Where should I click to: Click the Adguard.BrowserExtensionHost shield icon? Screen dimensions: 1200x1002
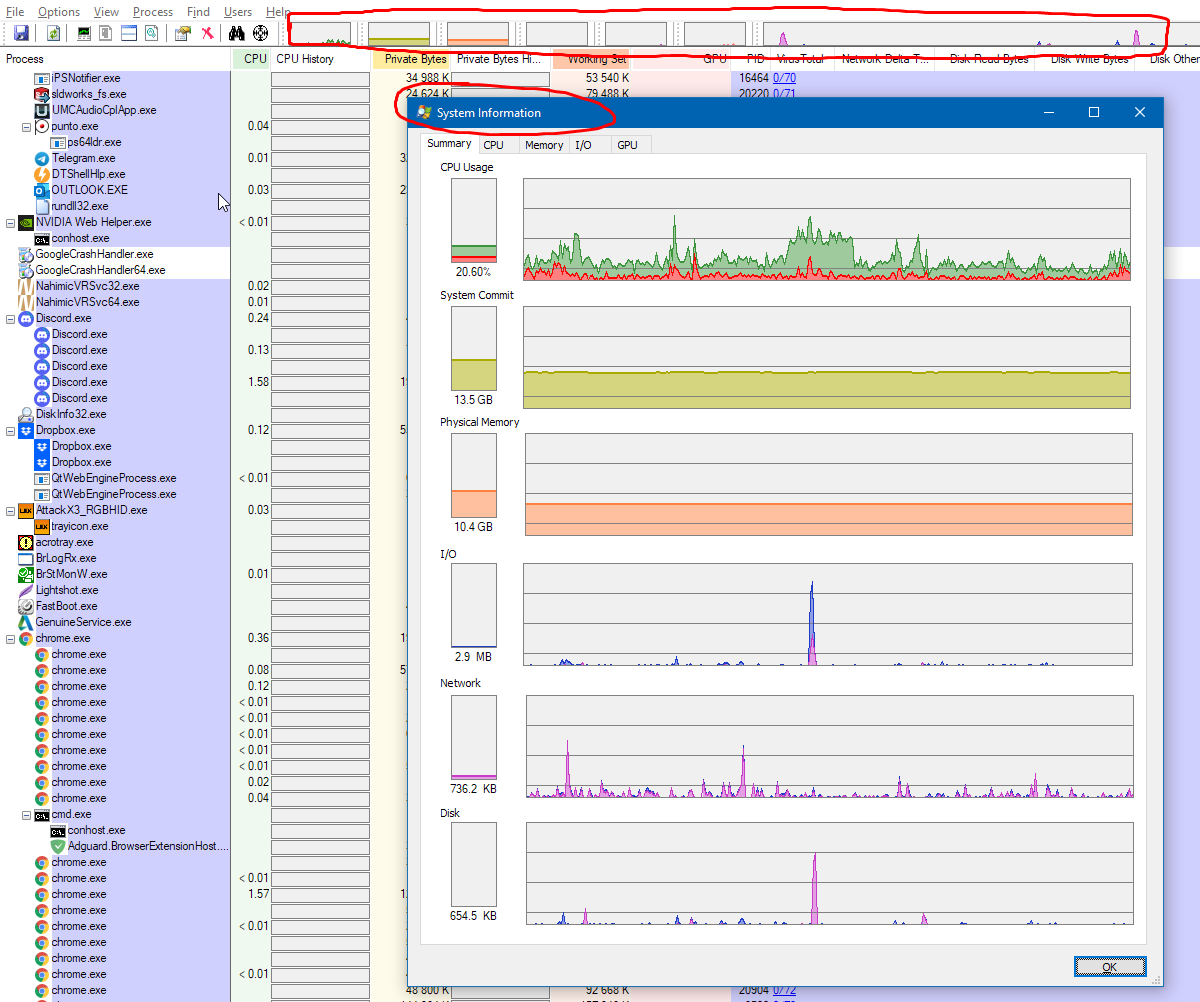tap(58, 846)
